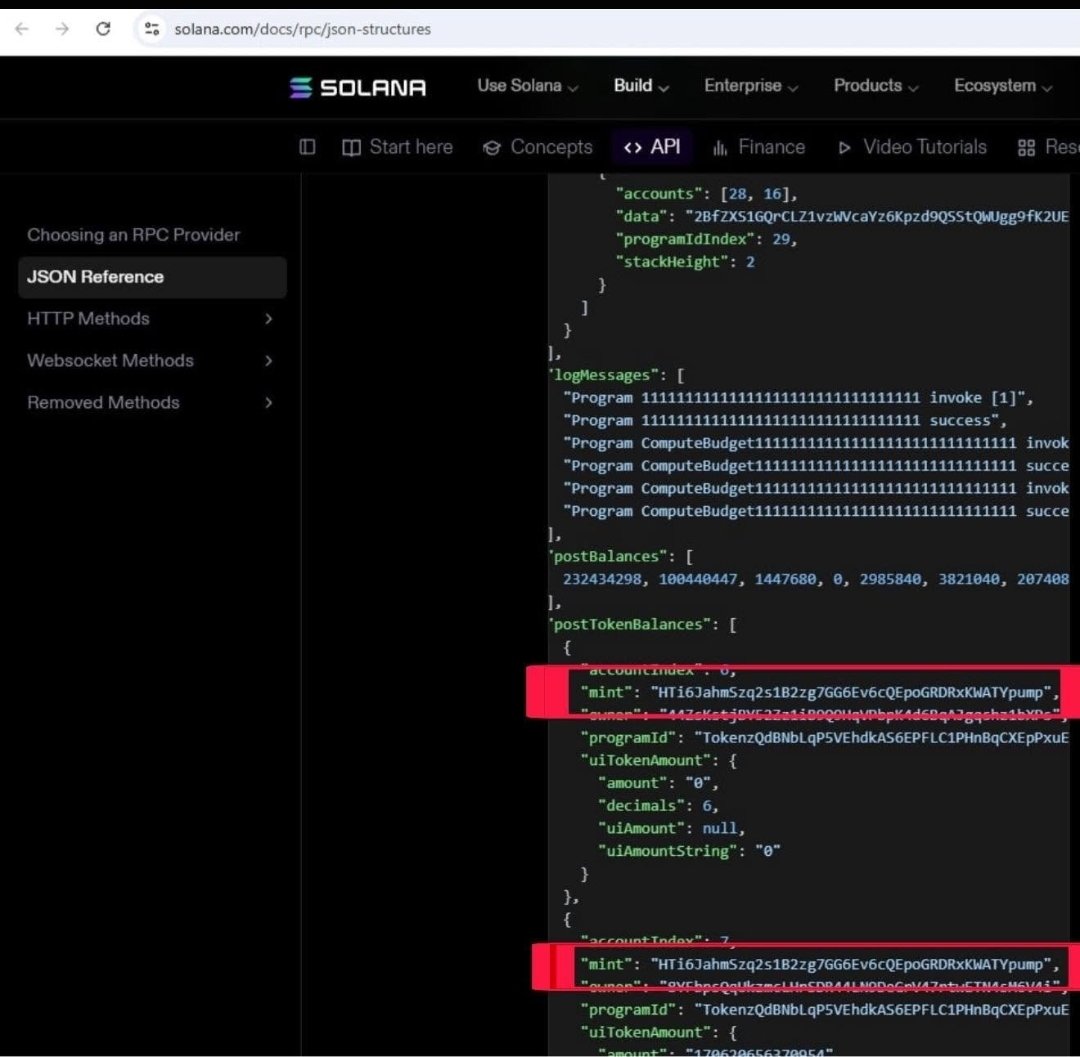Open the Video Tutorials tab
Viewport: 1080px width, 1057px height.
click(x=912, y=147)
